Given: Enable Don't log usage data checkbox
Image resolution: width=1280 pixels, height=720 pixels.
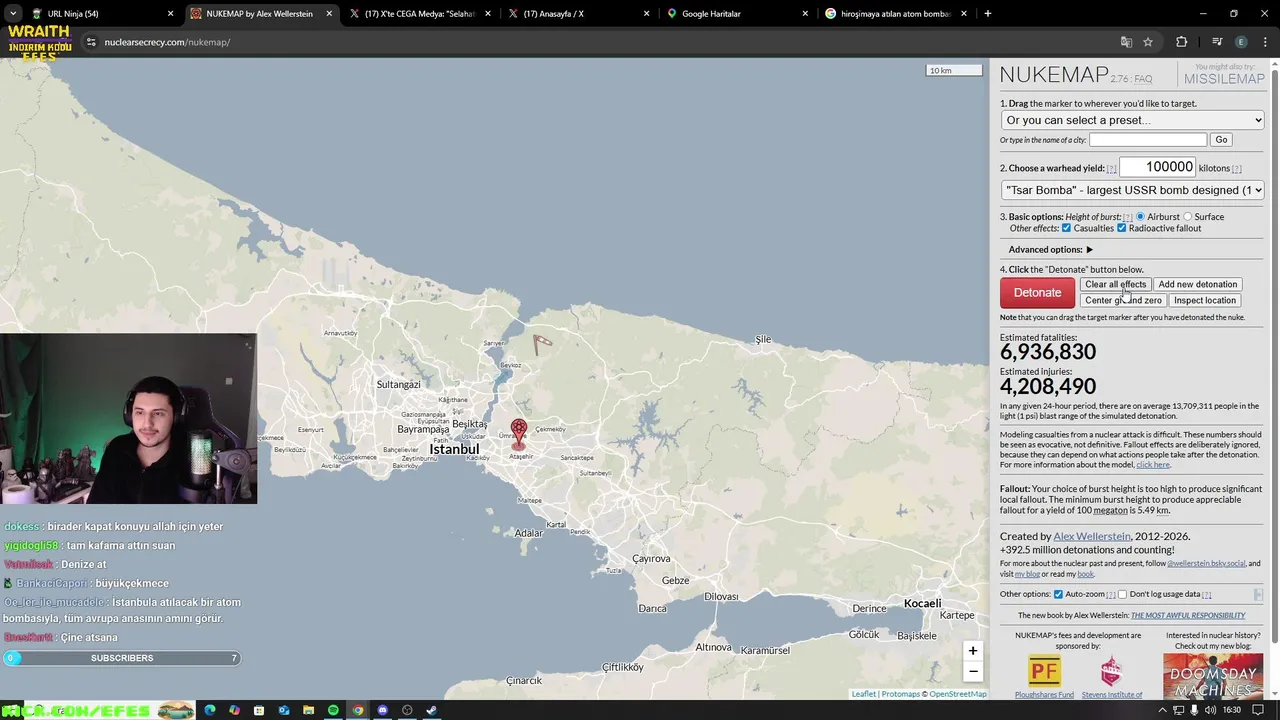Looking at the screenshot, I should [1122, 594].
